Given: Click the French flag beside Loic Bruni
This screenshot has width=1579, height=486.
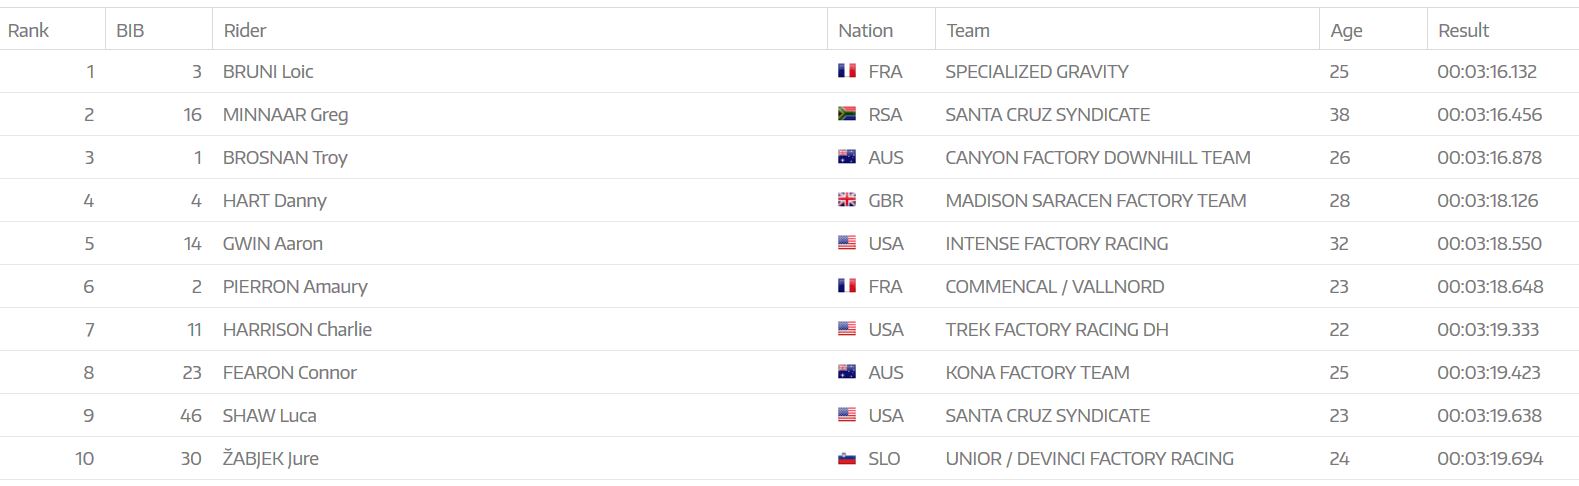Looking at the screenshot, I should (x=847, y=71).
